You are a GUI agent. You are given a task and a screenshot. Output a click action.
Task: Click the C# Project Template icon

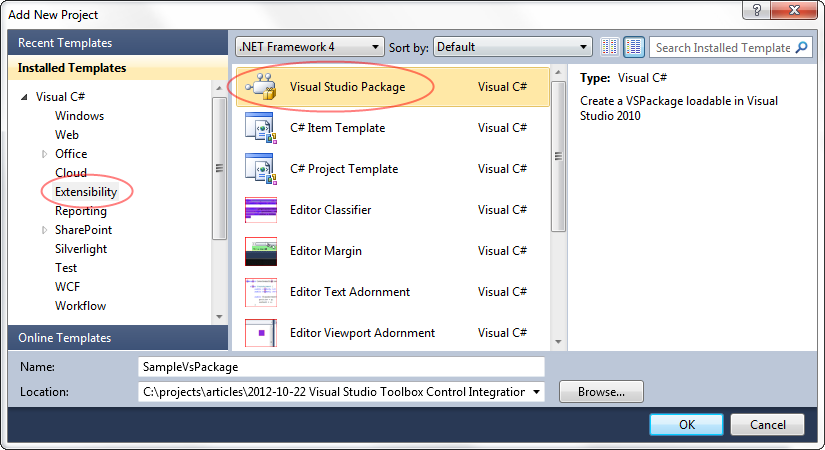click(x=261, y=169)
